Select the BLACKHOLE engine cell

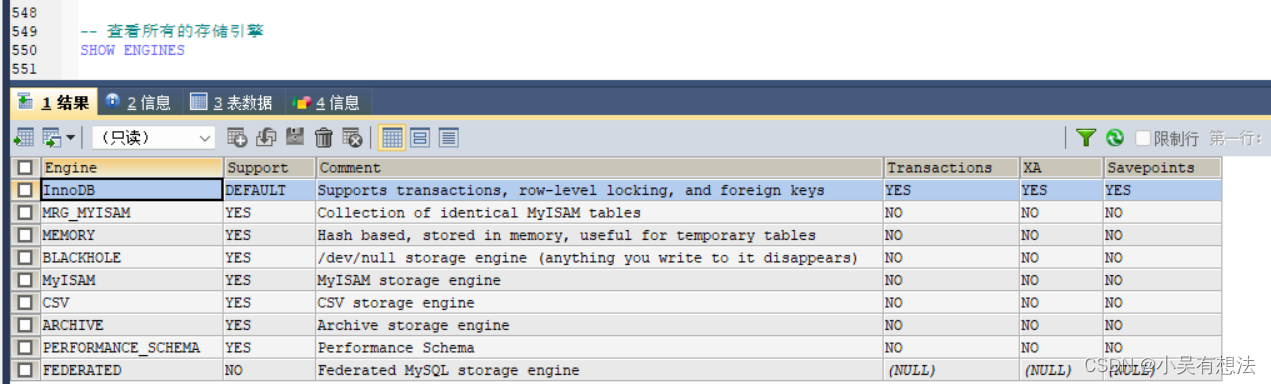point(131,258)
